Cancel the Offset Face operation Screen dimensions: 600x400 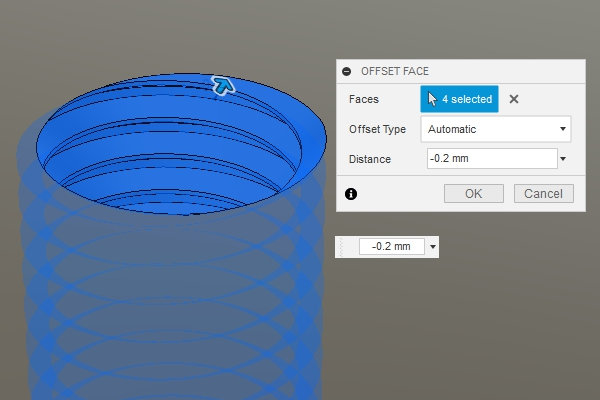(544, 193)
